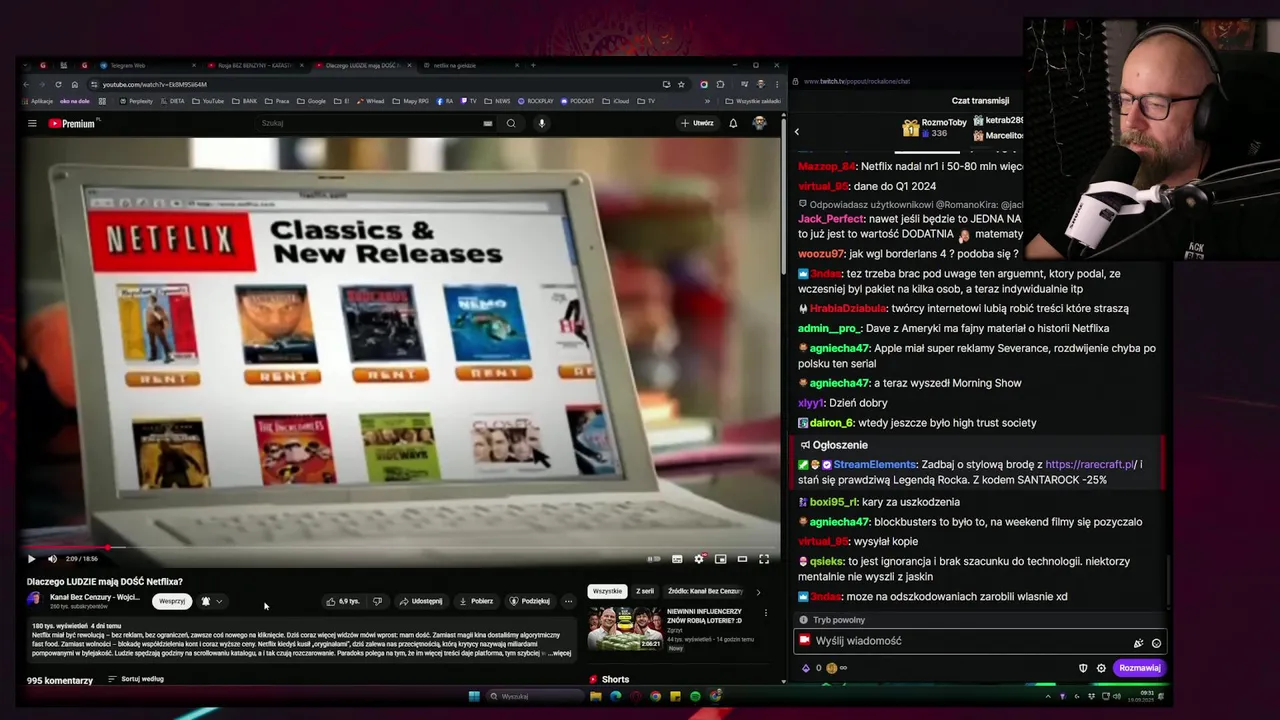
Task: Start voice search with the microphone icon
Action: click(x=542, y=123)
